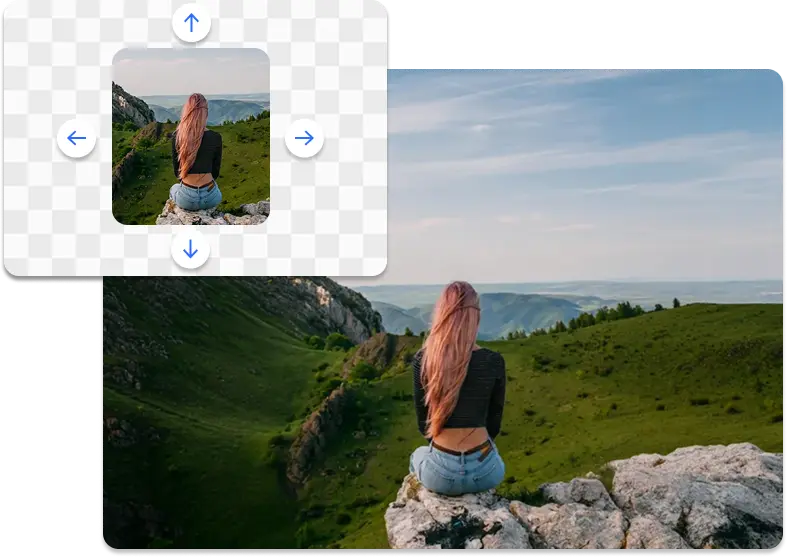
Task: Click the row of trees on the hilltop
Action: coord(600,317)
